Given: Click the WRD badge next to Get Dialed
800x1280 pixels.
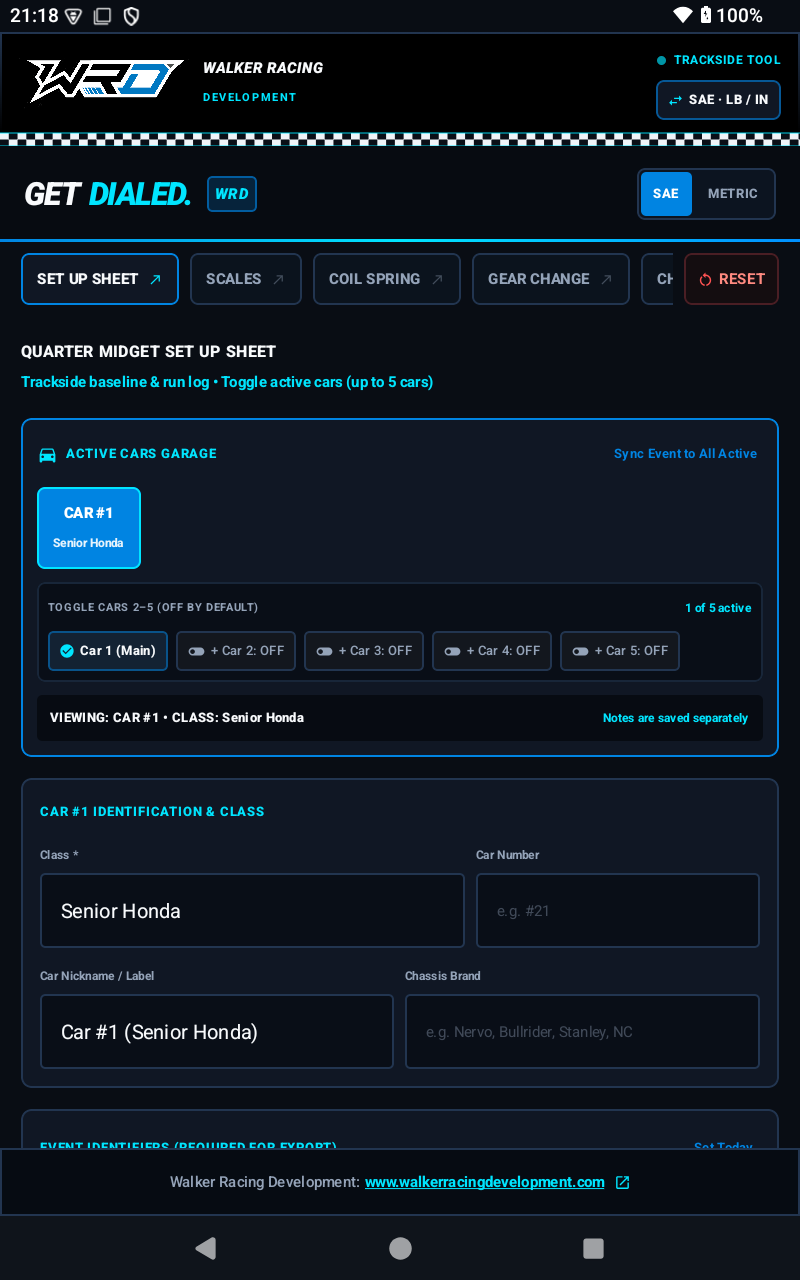Looking at the screenshot, I should (x=232, y=194).
